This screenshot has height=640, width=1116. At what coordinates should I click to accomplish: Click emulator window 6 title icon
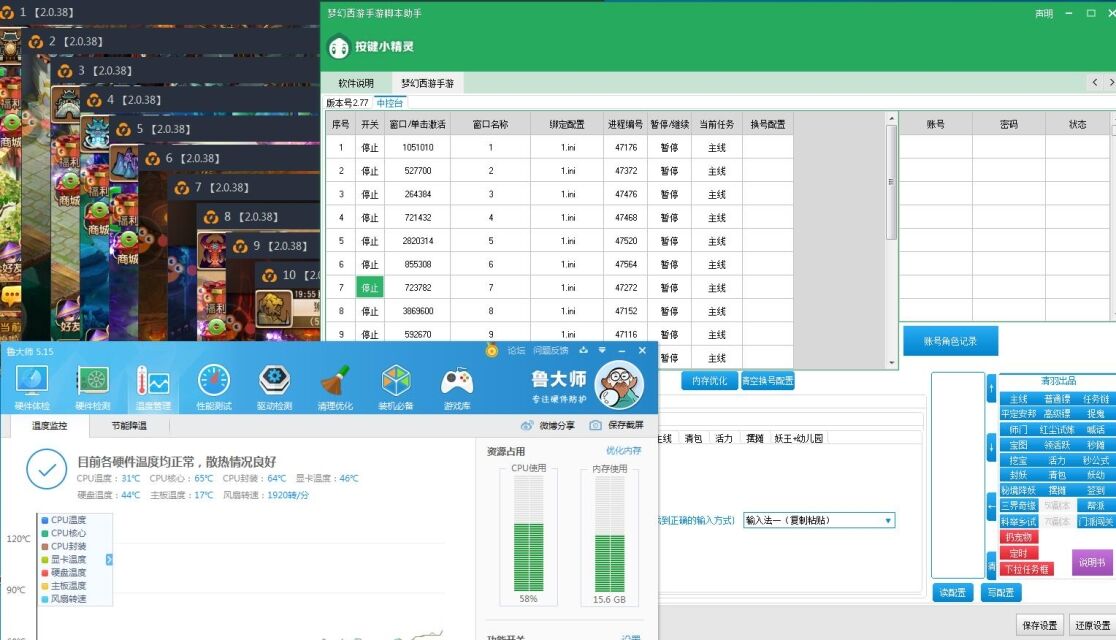(152, 158)
